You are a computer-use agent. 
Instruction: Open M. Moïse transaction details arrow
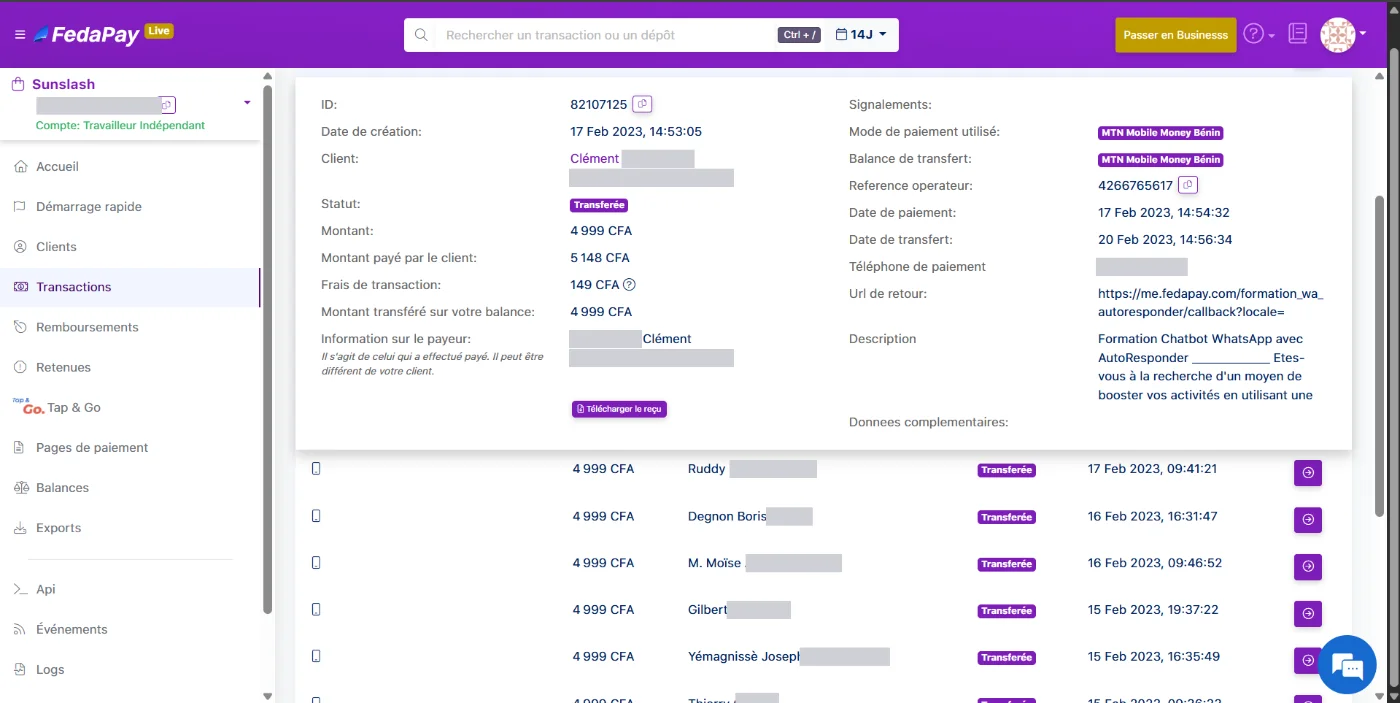(x=1308, y=567)
